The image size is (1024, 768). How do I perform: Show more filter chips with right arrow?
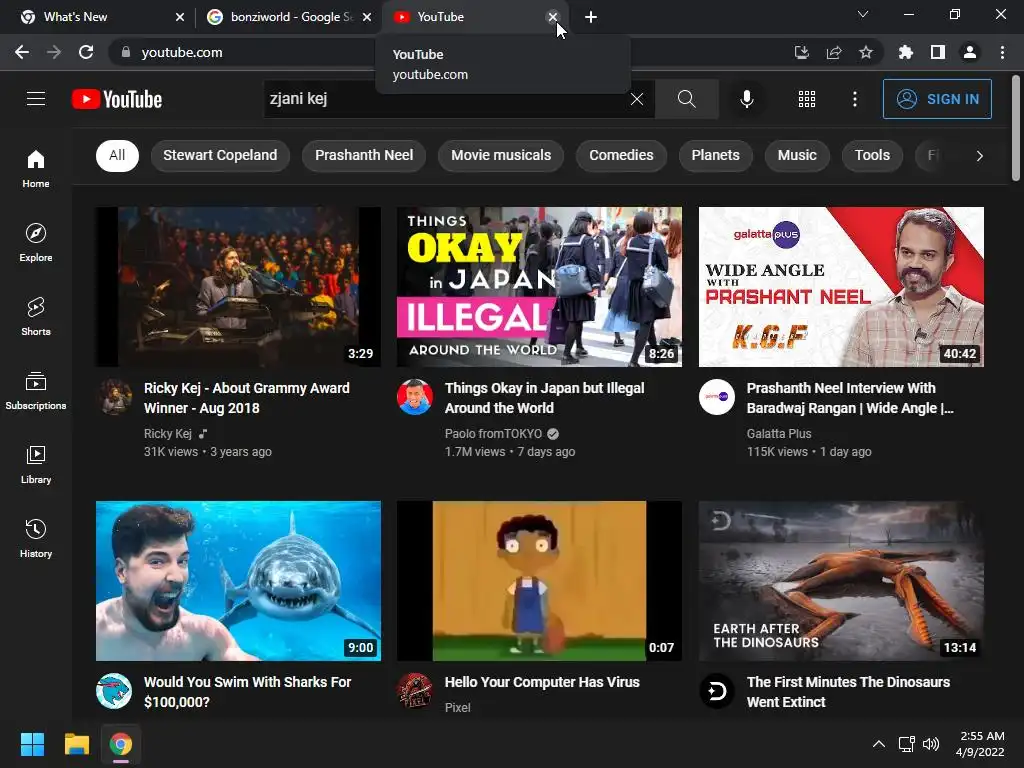pyautogui.click(x=979, y=155)
